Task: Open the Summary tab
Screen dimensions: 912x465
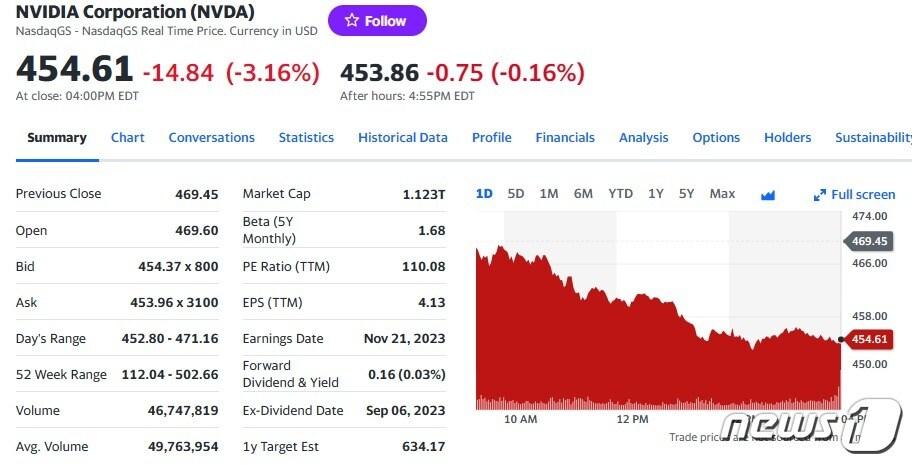Action: (x=57, y=138)
